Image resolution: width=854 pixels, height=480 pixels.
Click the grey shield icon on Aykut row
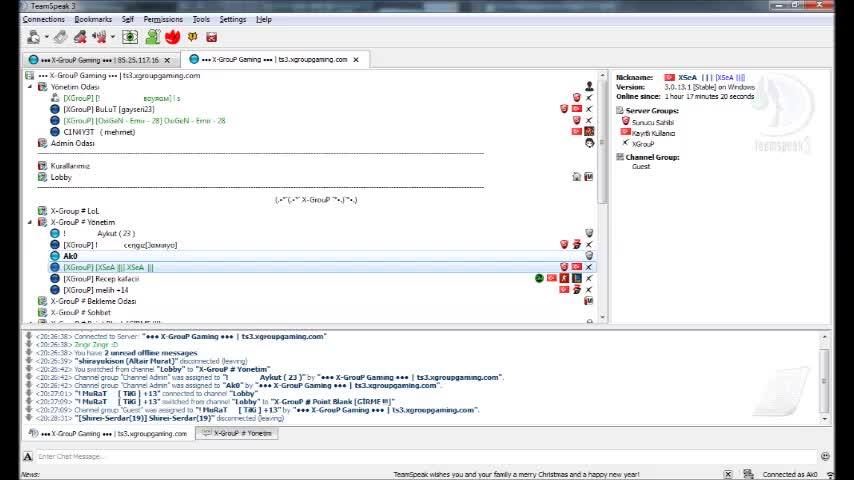[589, 233]
